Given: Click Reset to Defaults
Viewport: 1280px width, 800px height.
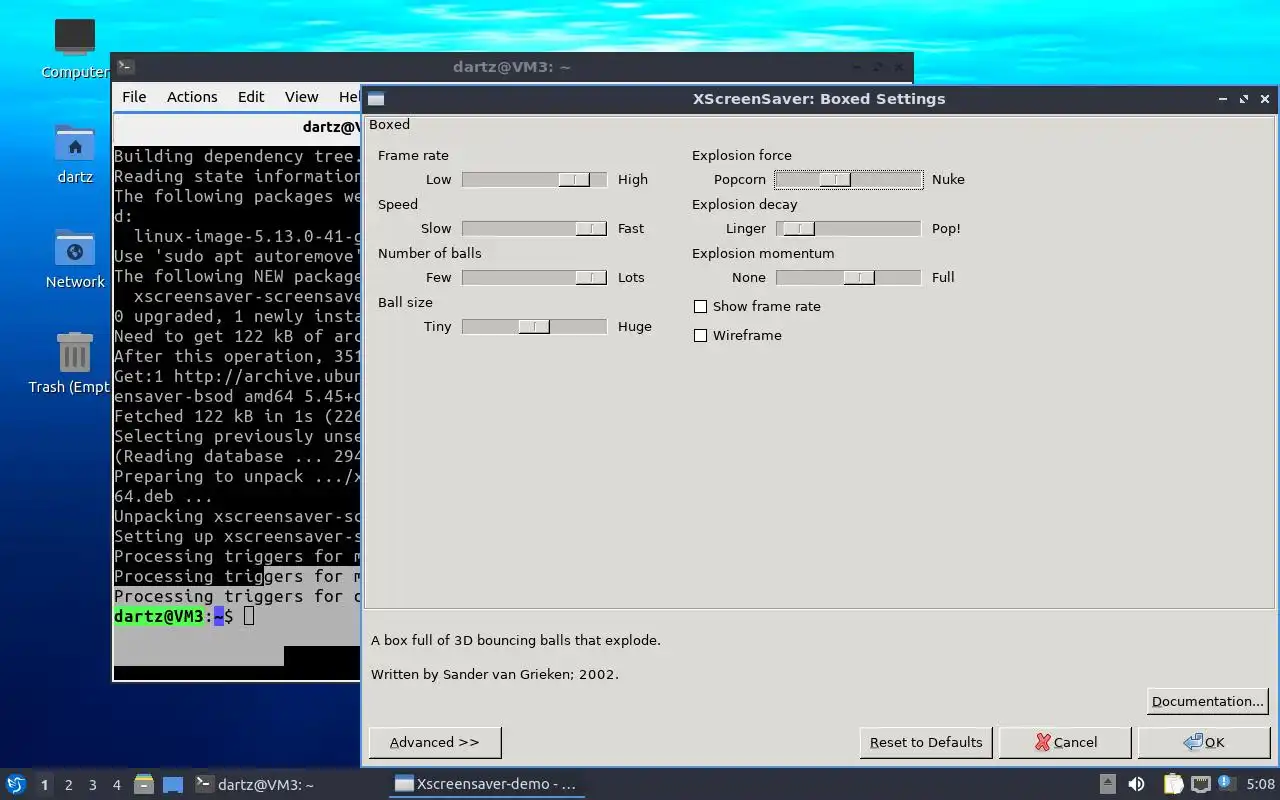Looking at the screenshot, I should [x=926, y=742].
